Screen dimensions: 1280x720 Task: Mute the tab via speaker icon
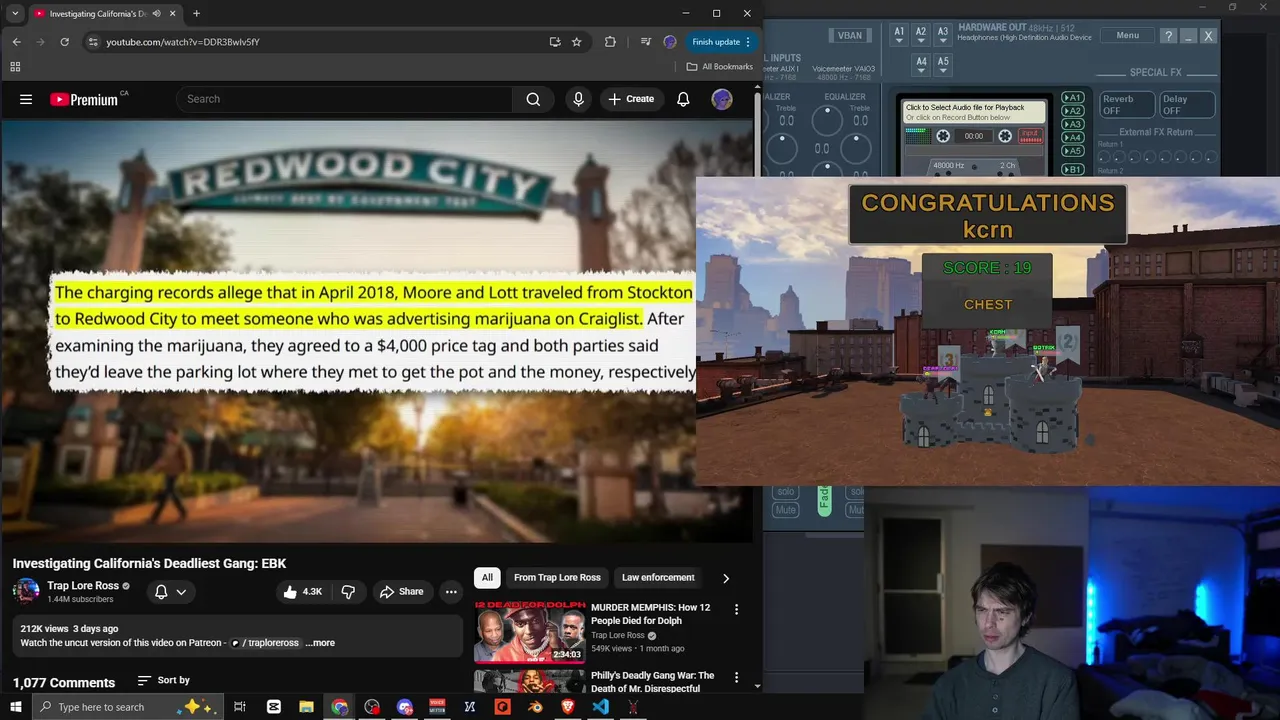157,14
